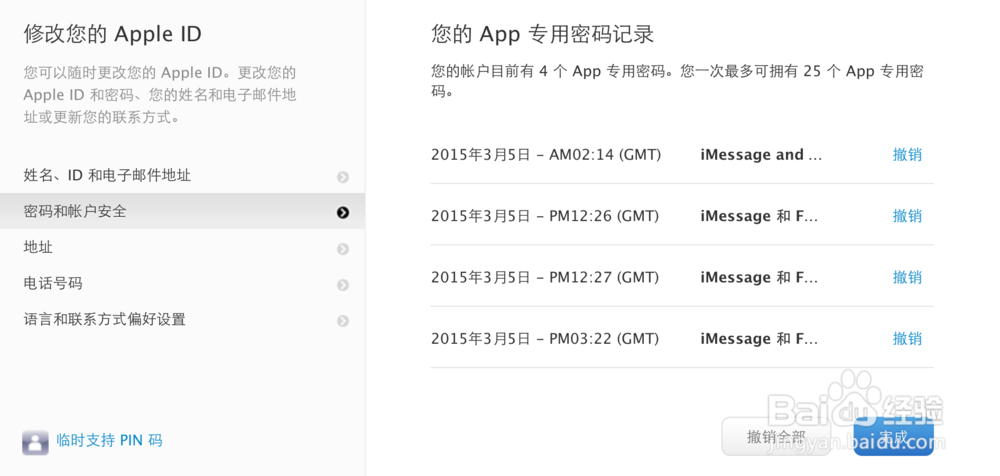The width and height of the screenshot is (1000, 476).
Task: Click arrow icon beside 语言和联系方式偏好设置
Action: (343, 320)
